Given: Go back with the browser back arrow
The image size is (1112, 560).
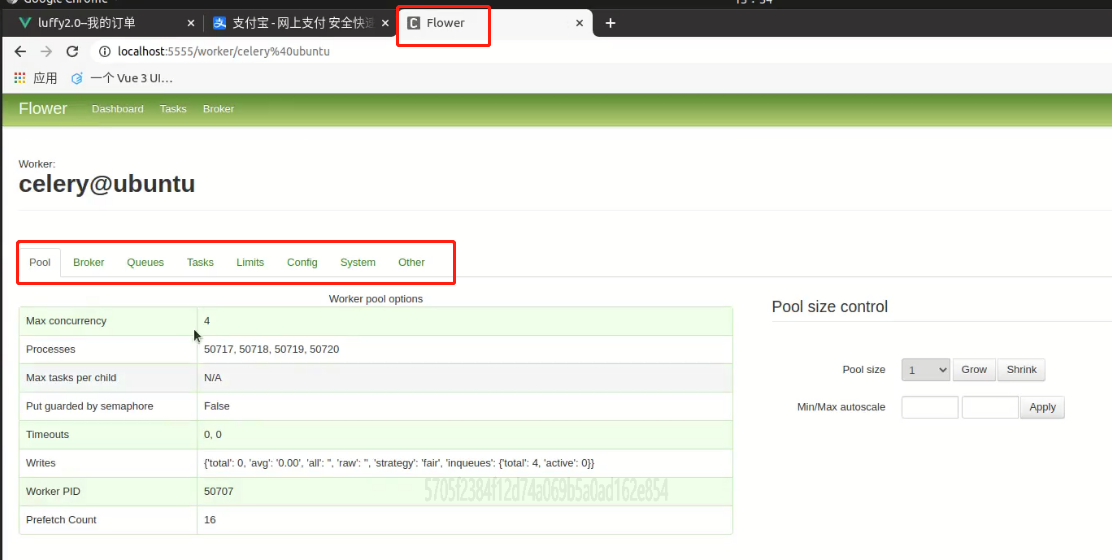Looking at the screenshot, I should point(20,51).
